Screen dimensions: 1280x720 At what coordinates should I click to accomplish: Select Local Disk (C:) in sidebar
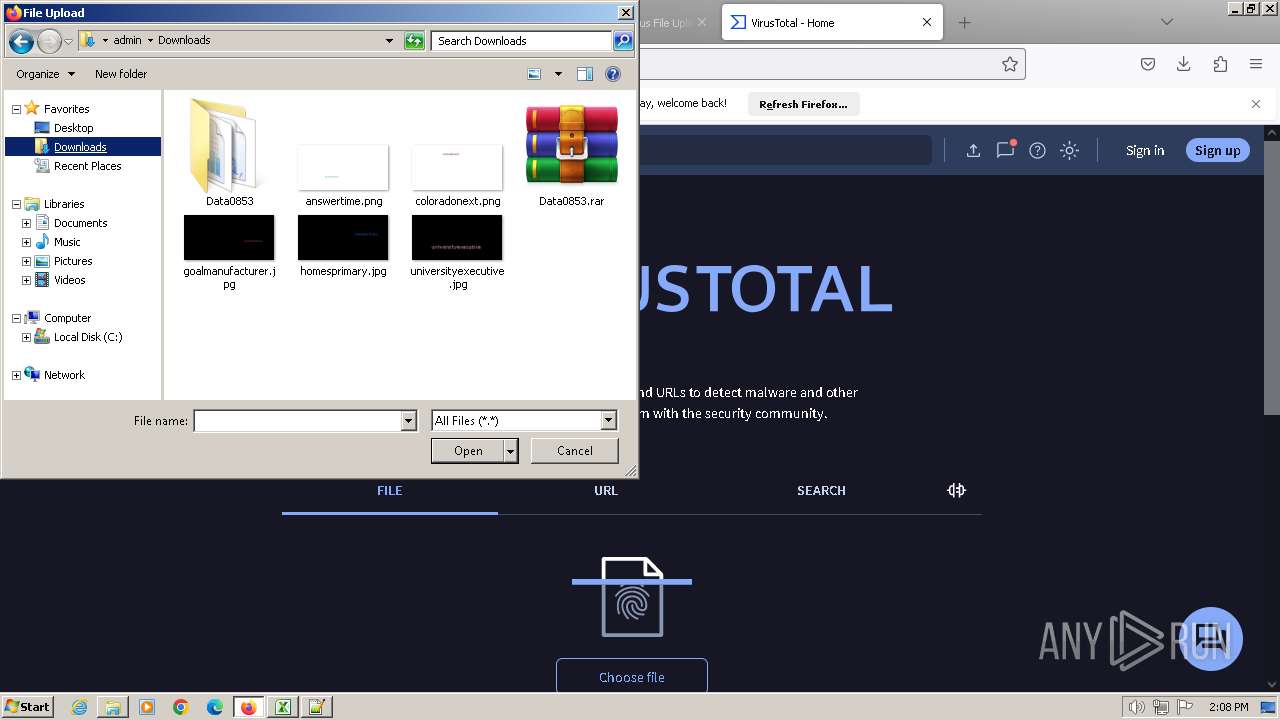88,337
